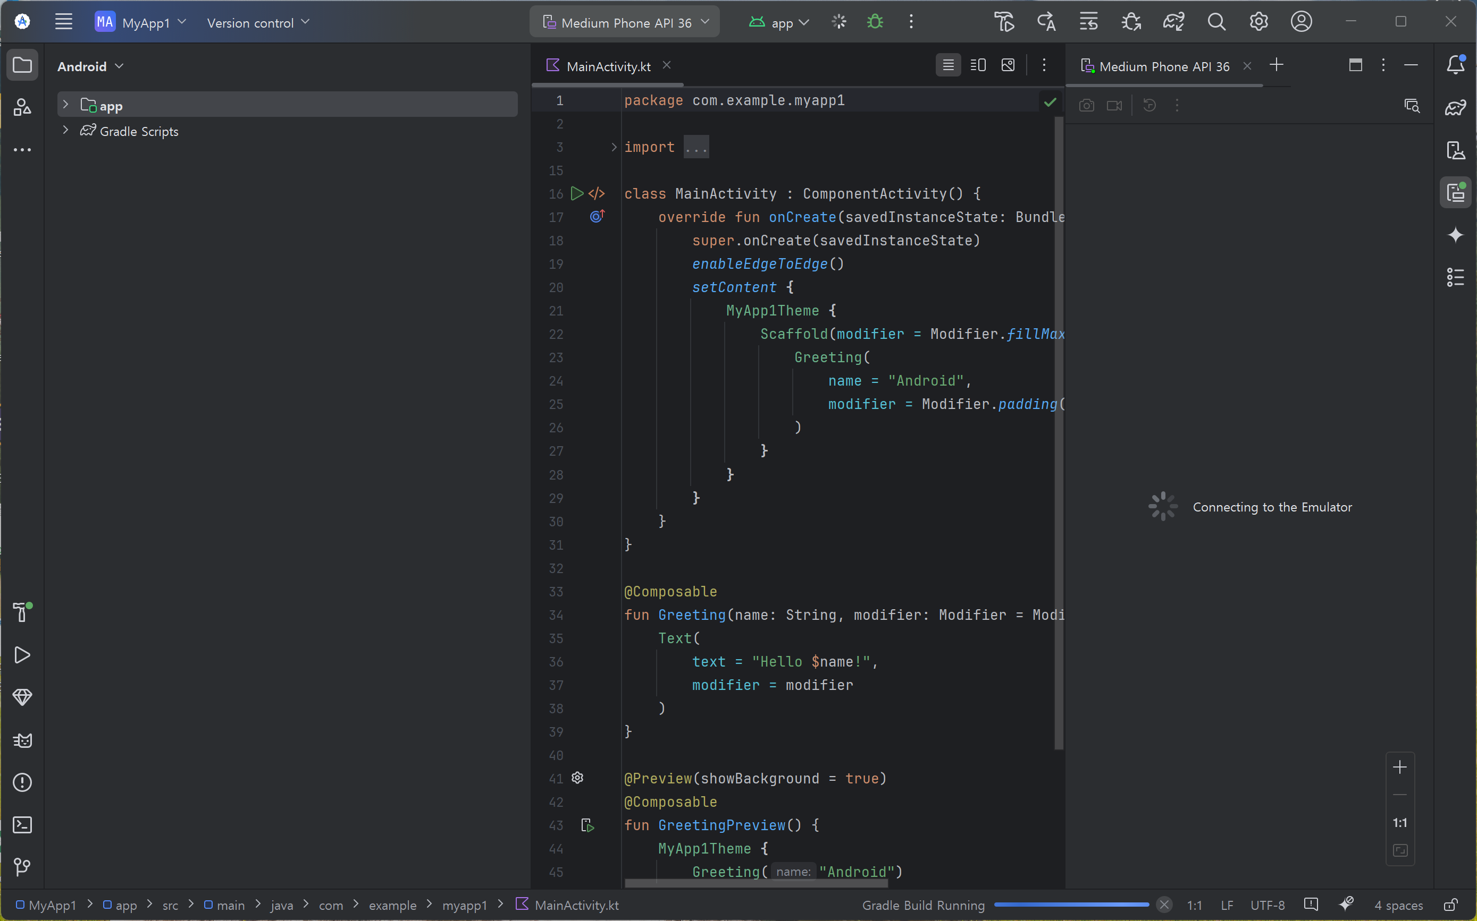The height and width of the screenshot is (921, 1477).
Task: Hide the Running Devices tool window
Action: (1411, 65)
